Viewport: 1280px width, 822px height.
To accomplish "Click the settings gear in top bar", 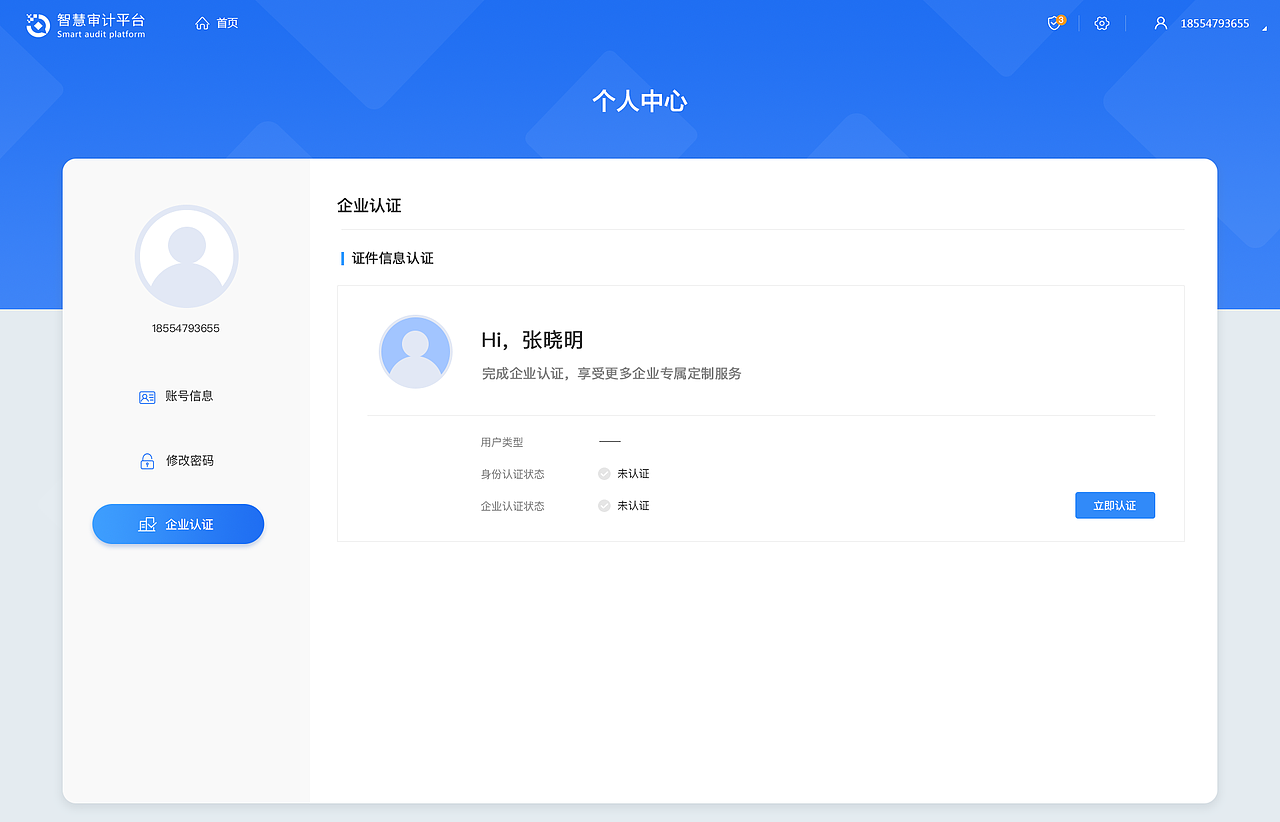I will [1101, 23].
